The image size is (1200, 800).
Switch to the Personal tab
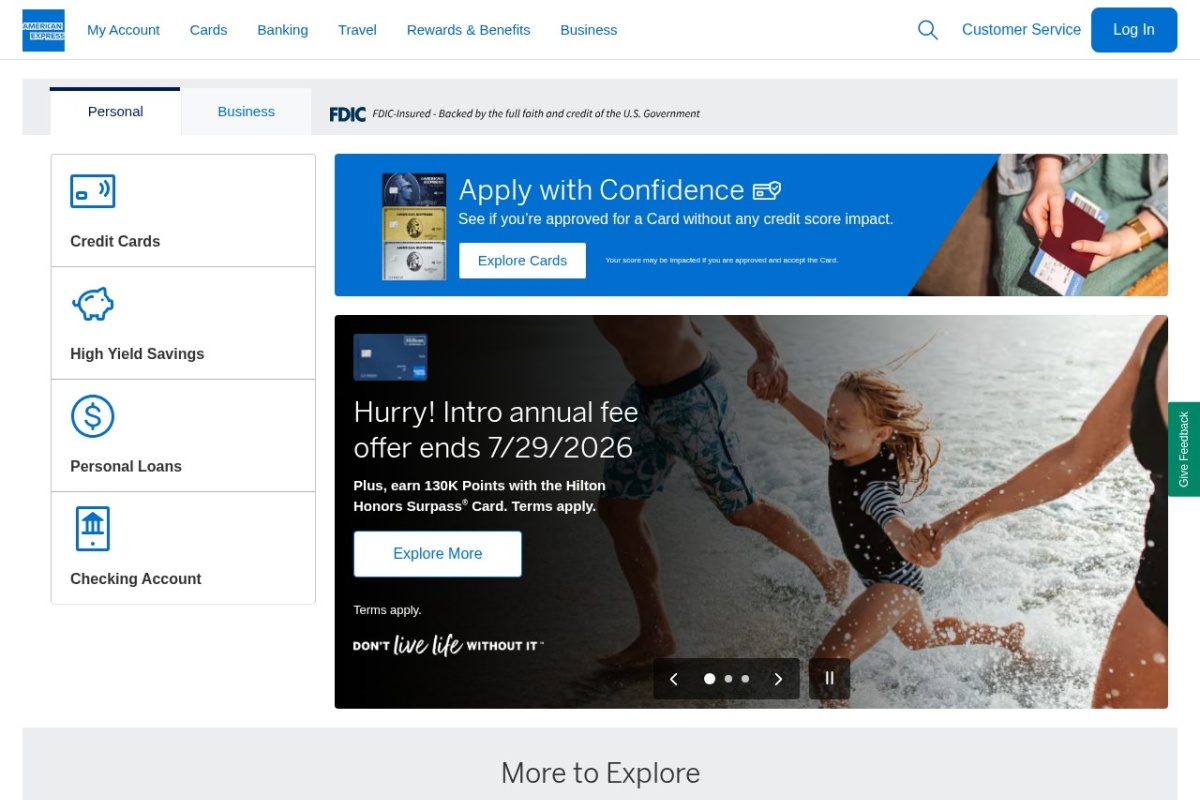click(x=115, y=111)
